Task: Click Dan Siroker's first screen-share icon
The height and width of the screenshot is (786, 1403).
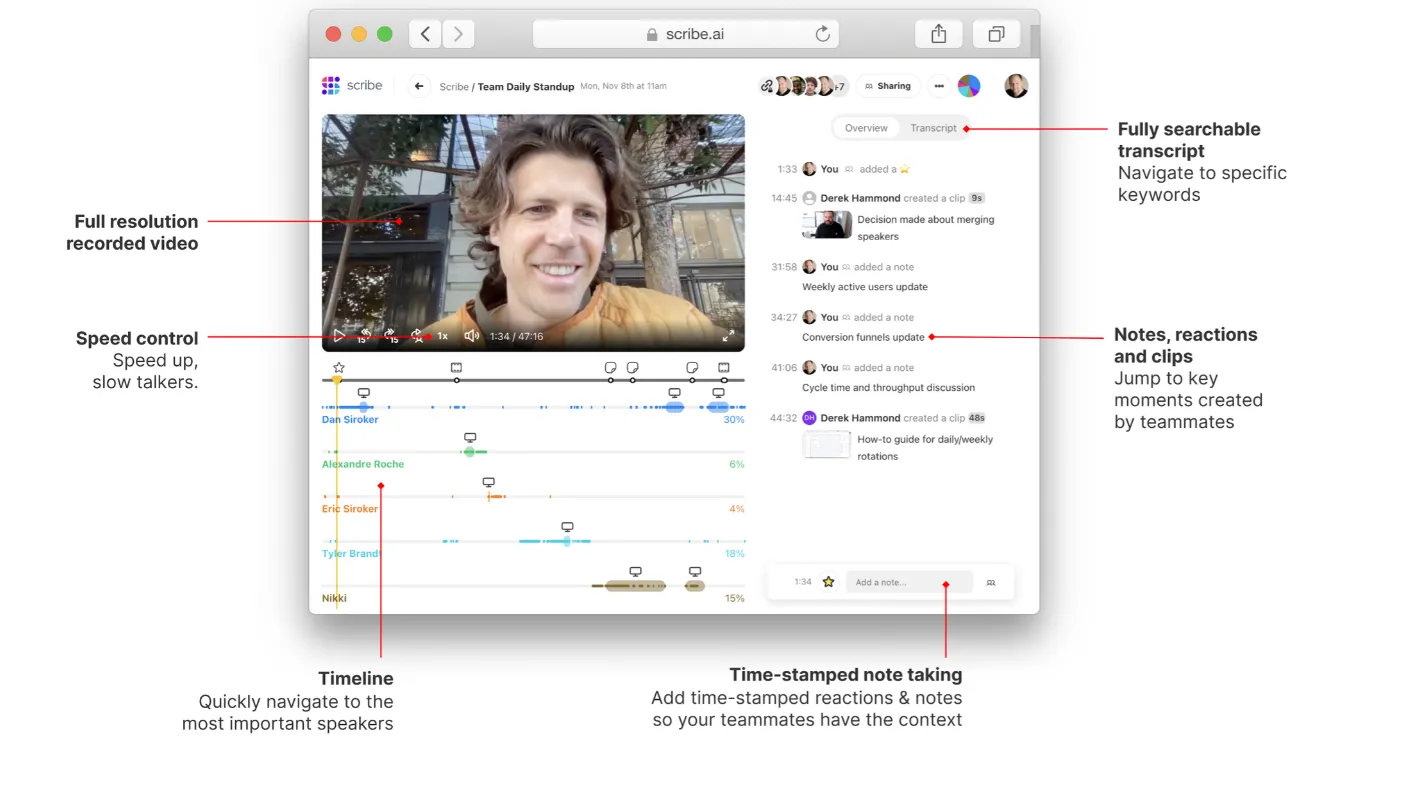Action: click(364, 393)
